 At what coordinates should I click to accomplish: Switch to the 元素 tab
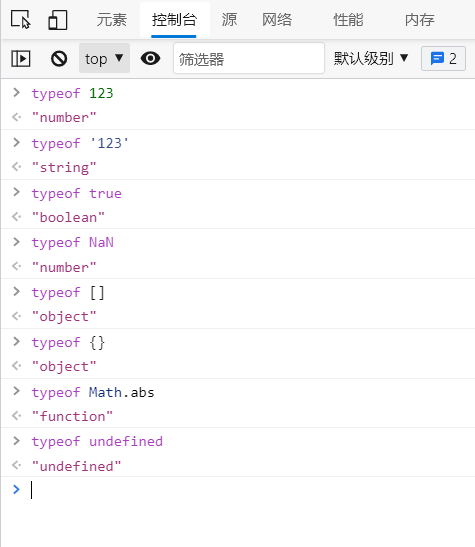(112, 20)
